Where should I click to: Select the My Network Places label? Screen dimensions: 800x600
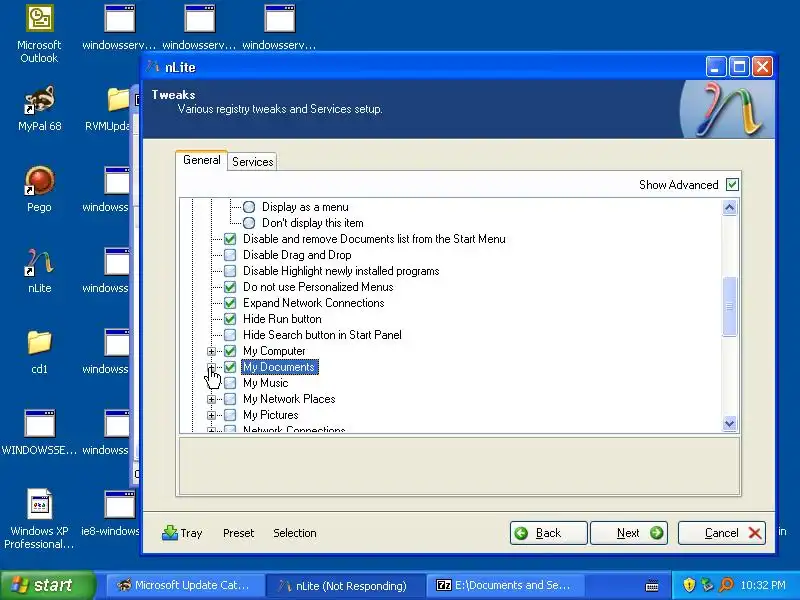click(289, 399)
